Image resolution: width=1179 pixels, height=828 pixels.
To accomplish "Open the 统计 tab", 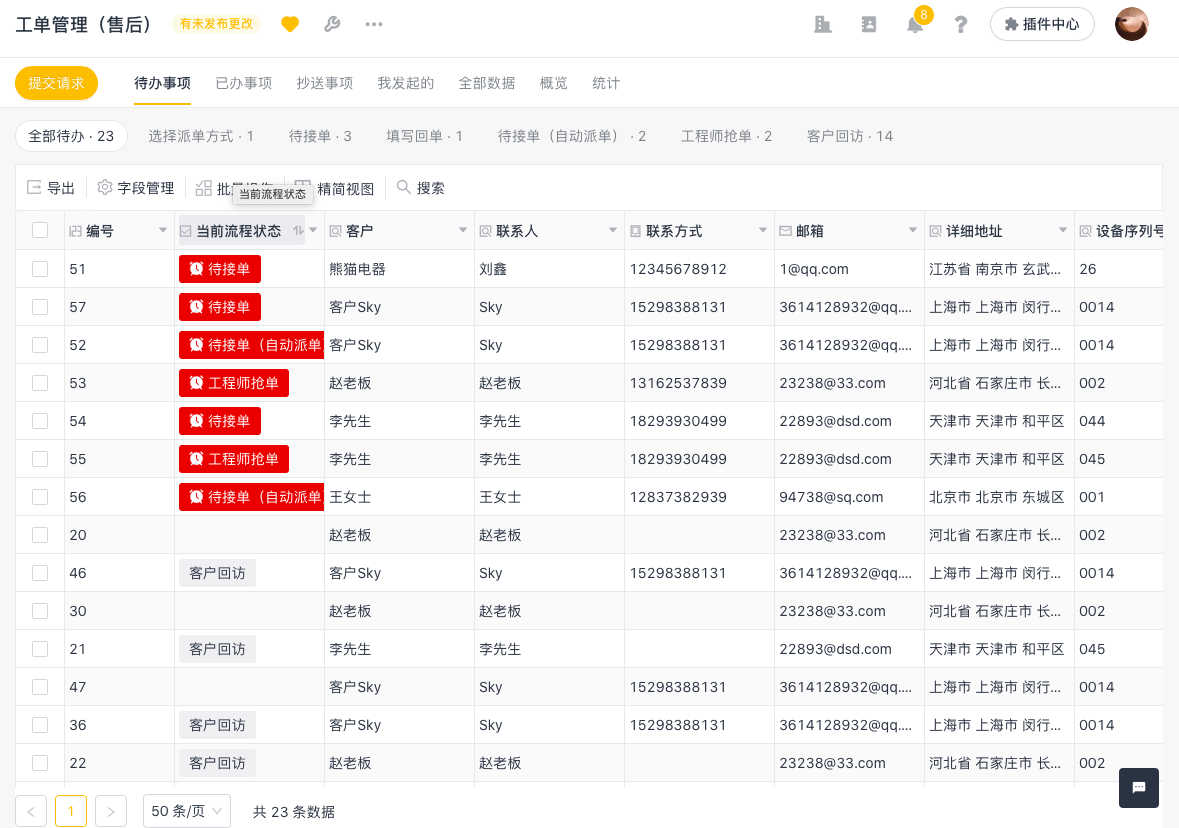I will click(606, 83).
